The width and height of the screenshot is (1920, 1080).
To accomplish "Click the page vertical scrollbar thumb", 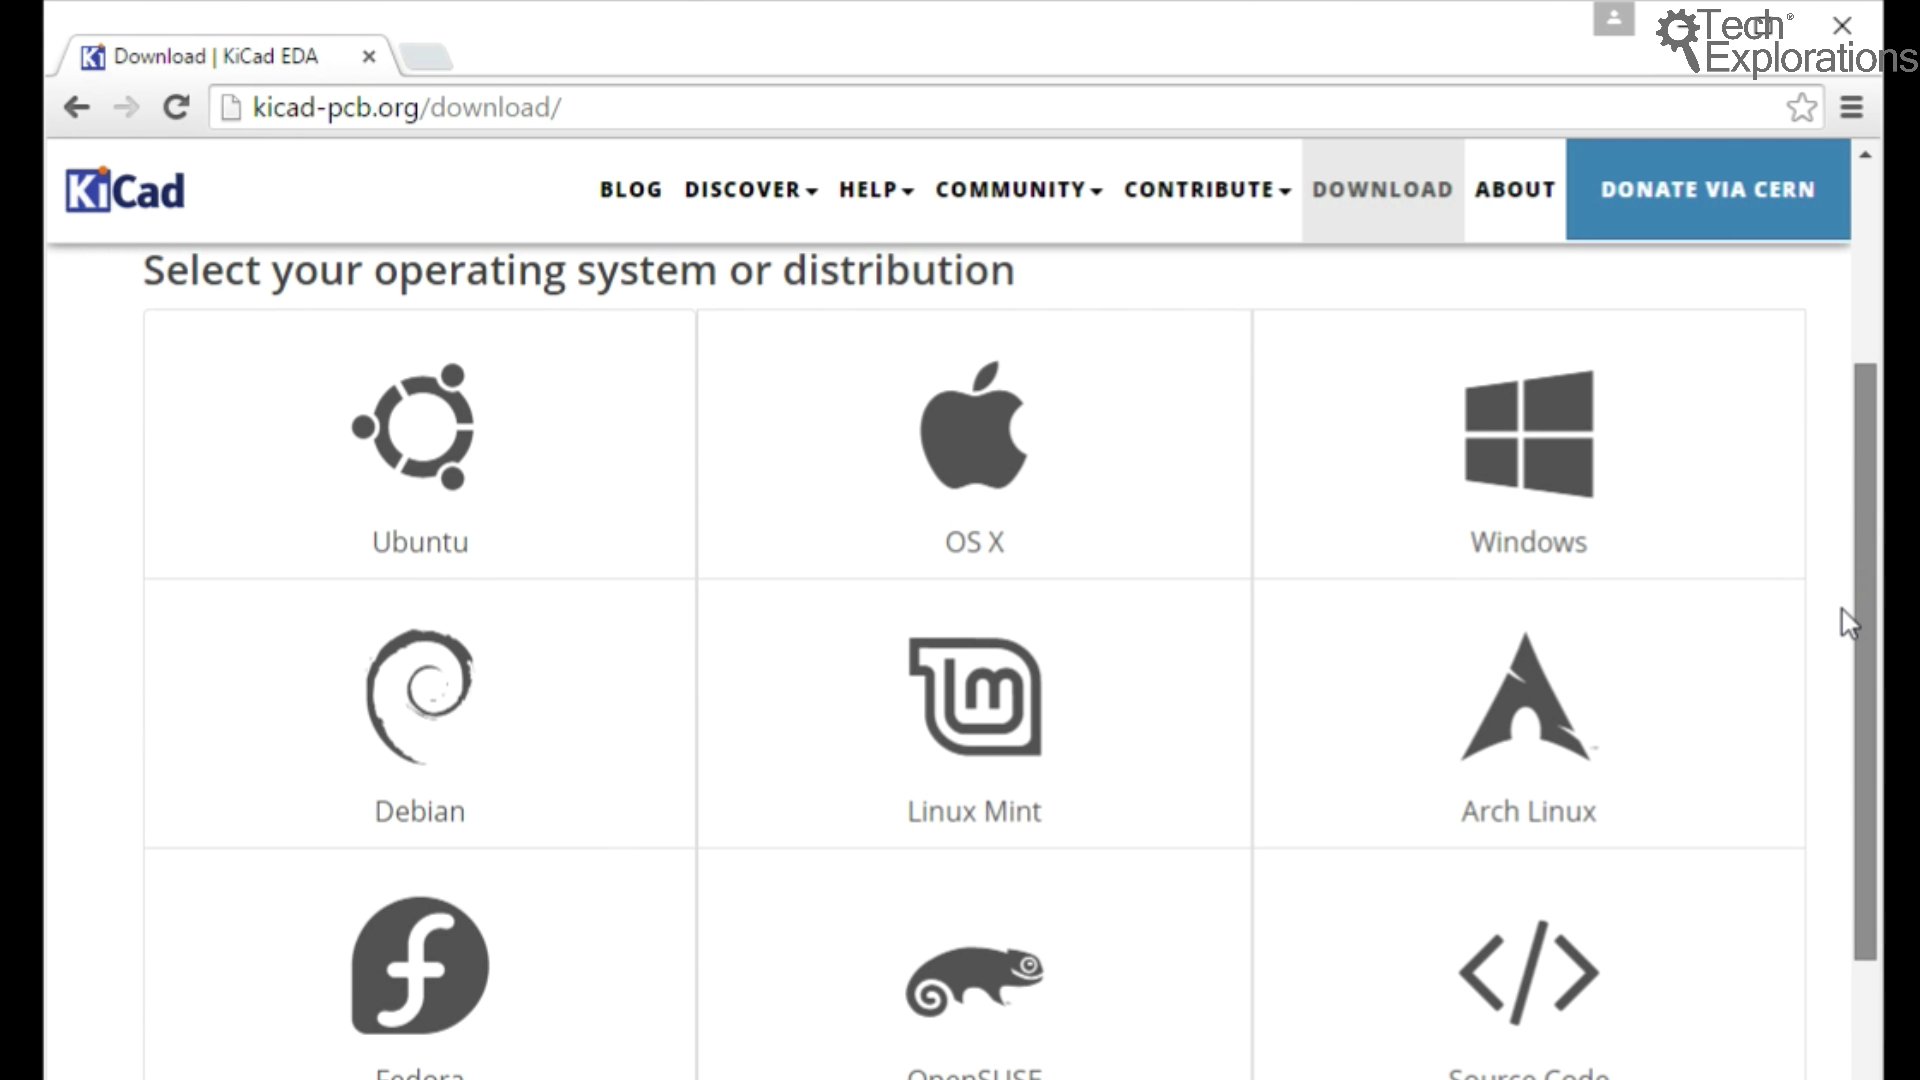I will point(1865,661).
